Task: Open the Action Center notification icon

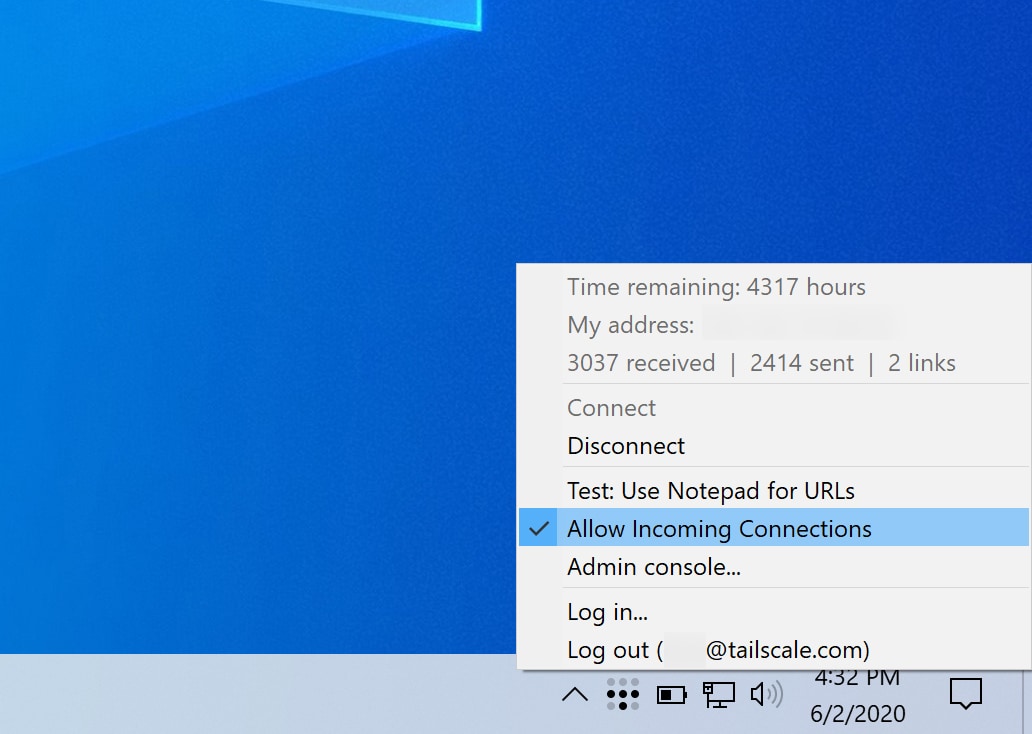Action: point(965,693)
